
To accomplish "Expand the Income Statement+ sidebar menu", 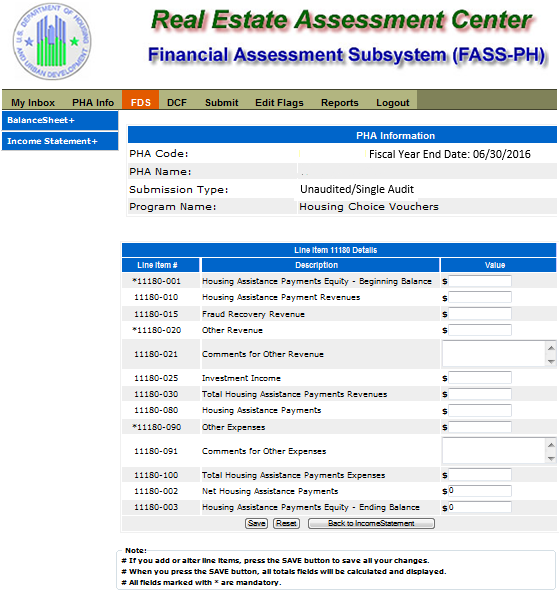I will click(60, 141).
